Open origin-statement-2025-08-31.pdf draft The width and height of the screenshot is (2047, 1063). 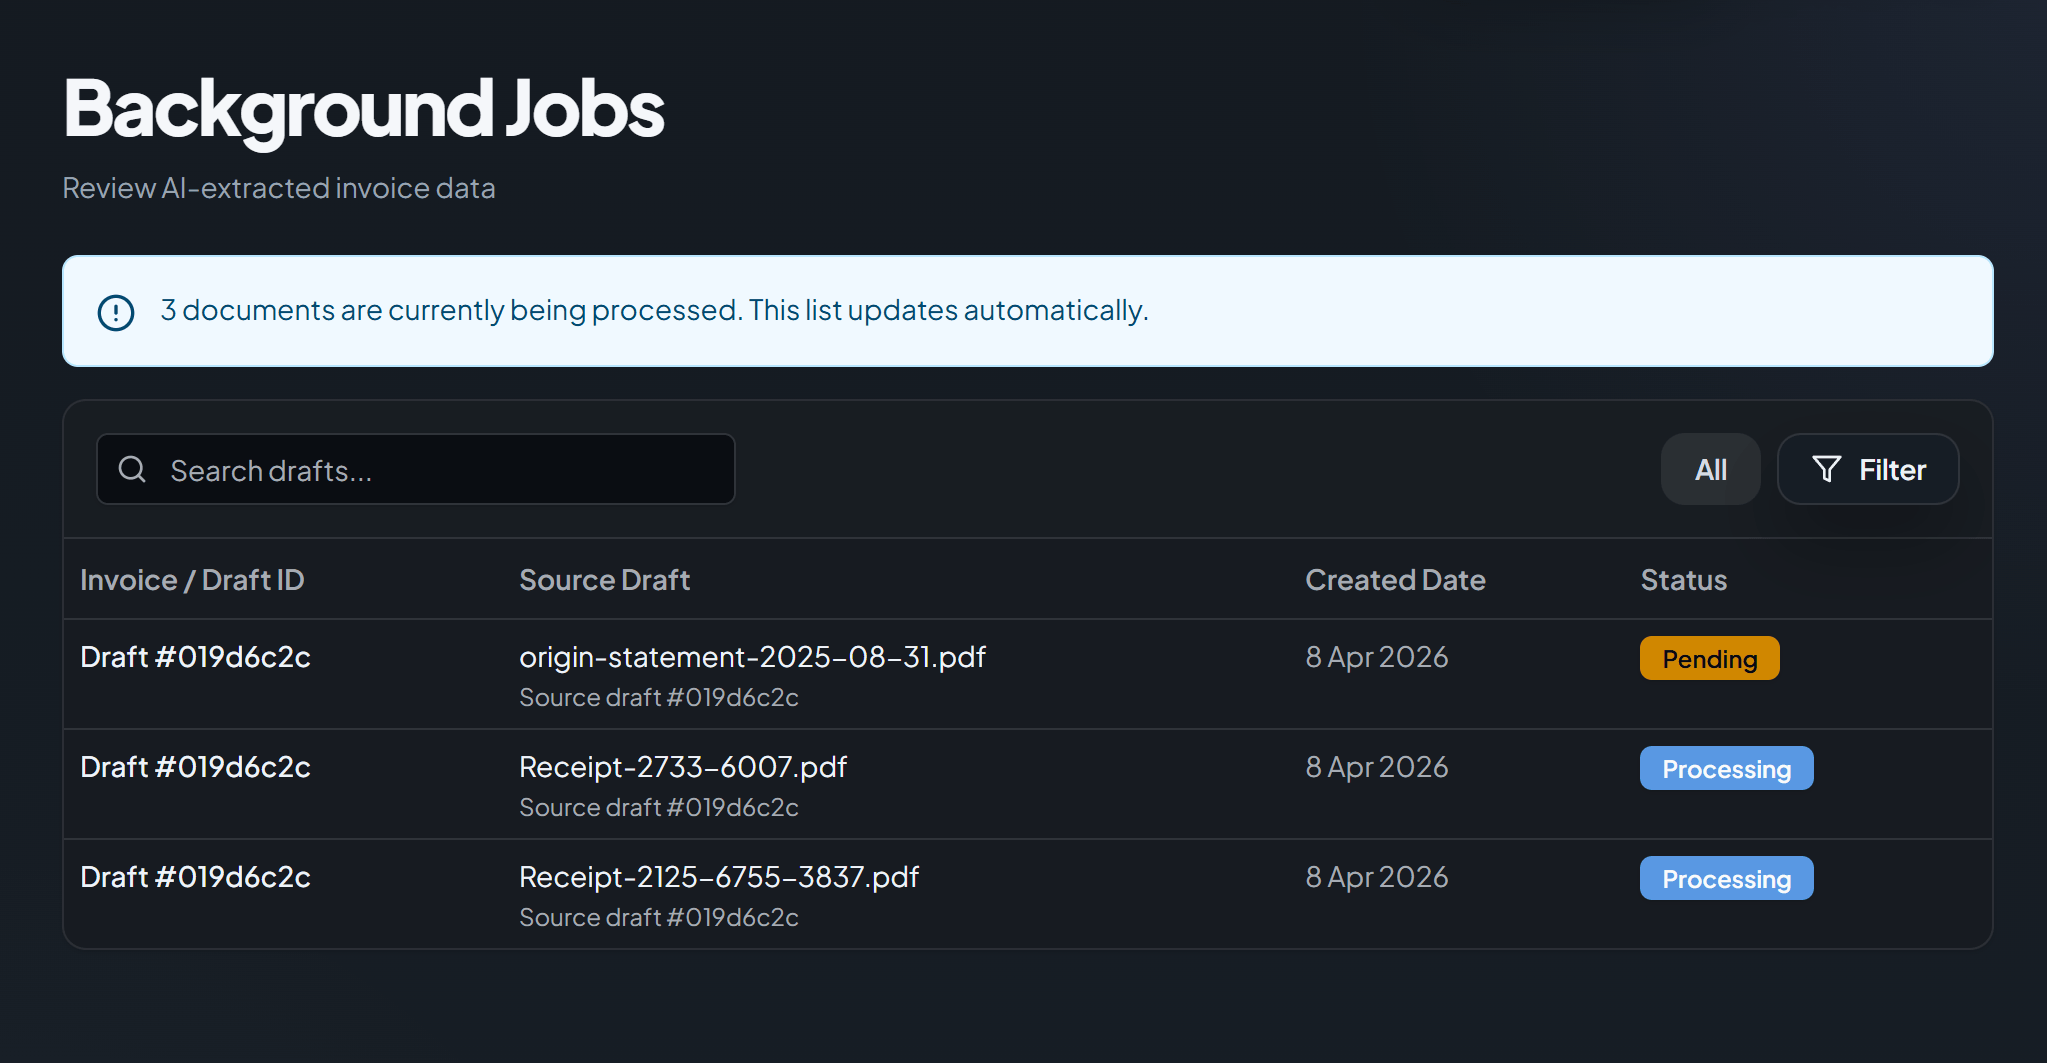tap(752, 657)
